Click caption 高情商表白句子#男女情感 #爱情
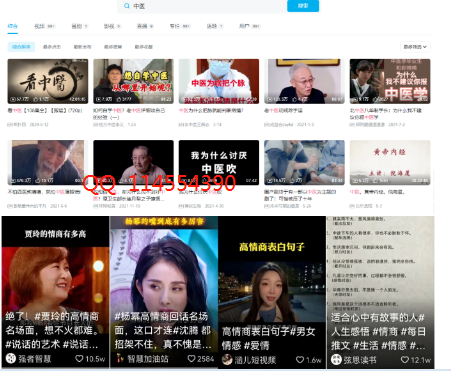The width and height of the screenshot is (451, 371). (269, 338)
